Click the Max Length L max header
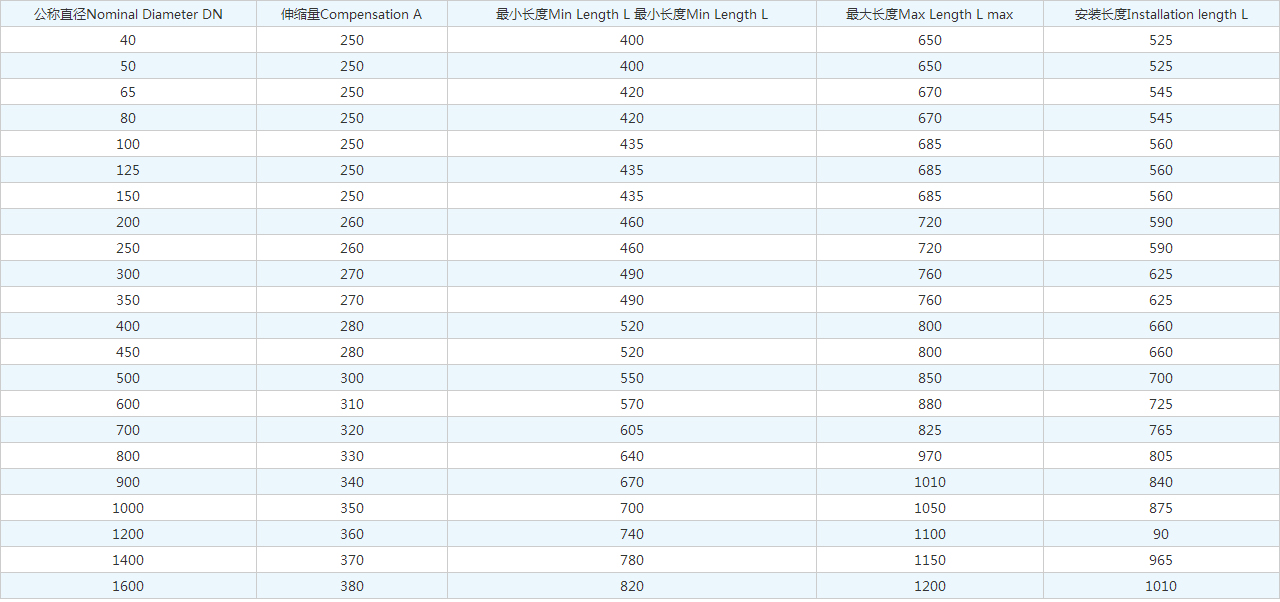Screen dimensions: 1280x602 click(x=929, y=14)
